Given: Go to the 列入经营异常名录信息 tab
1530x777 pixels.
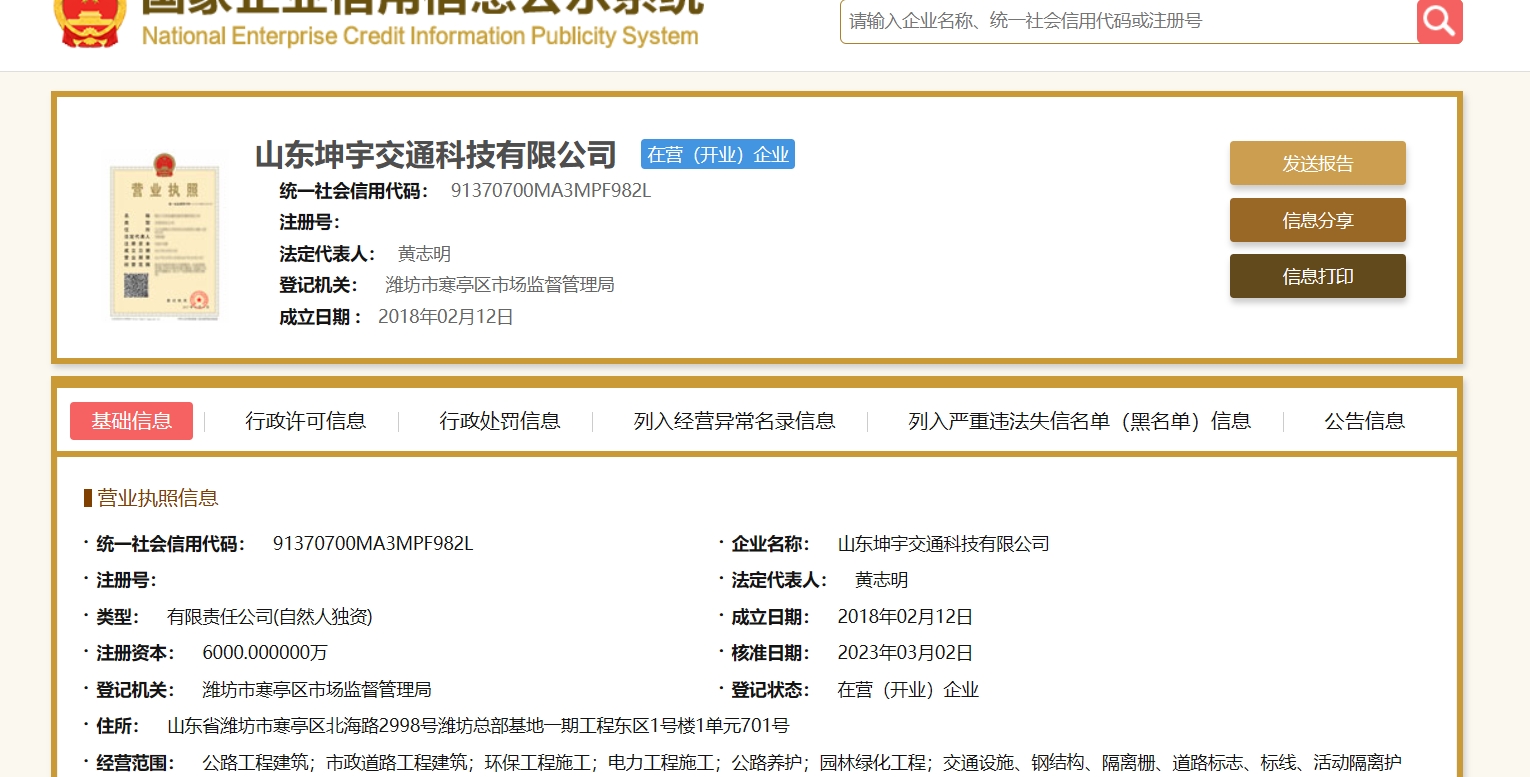Looking at the screenshot, I should 734,421.
